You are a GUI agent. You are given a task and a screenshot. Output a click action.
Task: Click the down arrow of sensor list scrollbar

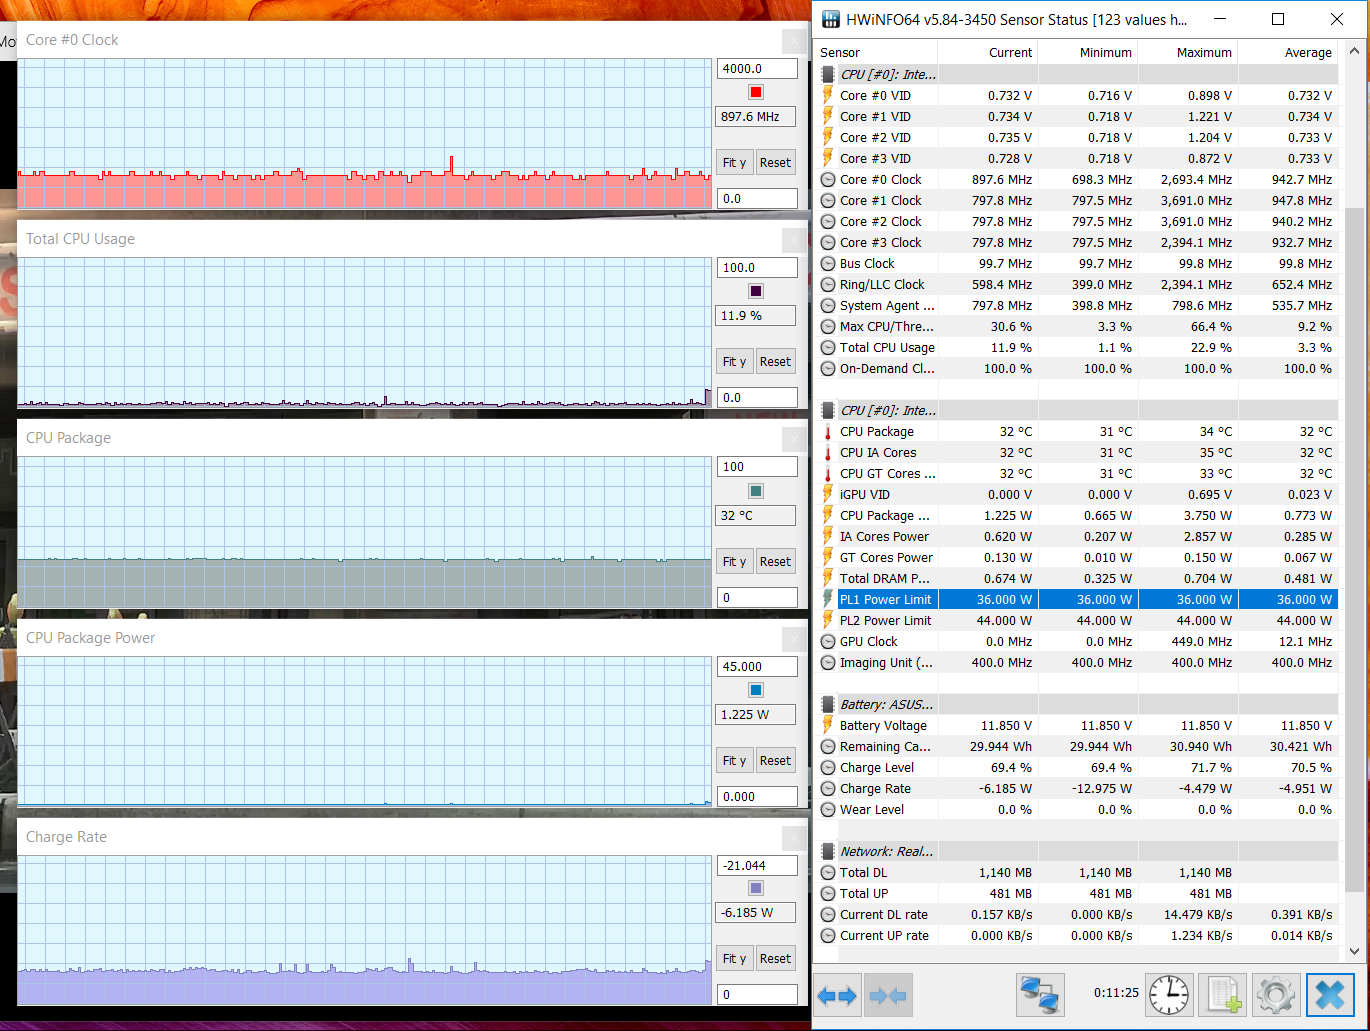pos(1355,952)
